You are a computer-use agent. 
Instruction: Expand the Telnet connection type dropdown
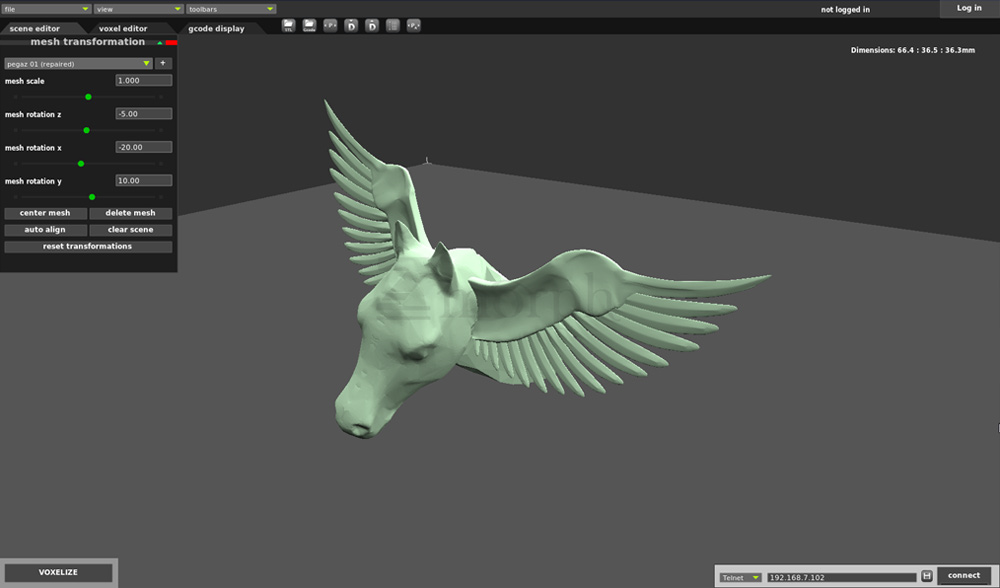coord(741,577)
